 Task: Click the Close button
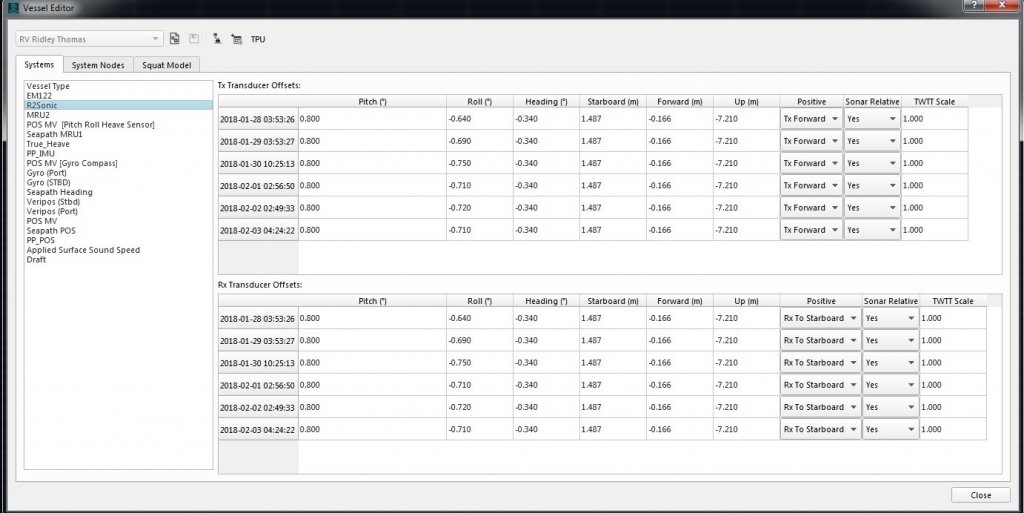[x=980, y=495]
